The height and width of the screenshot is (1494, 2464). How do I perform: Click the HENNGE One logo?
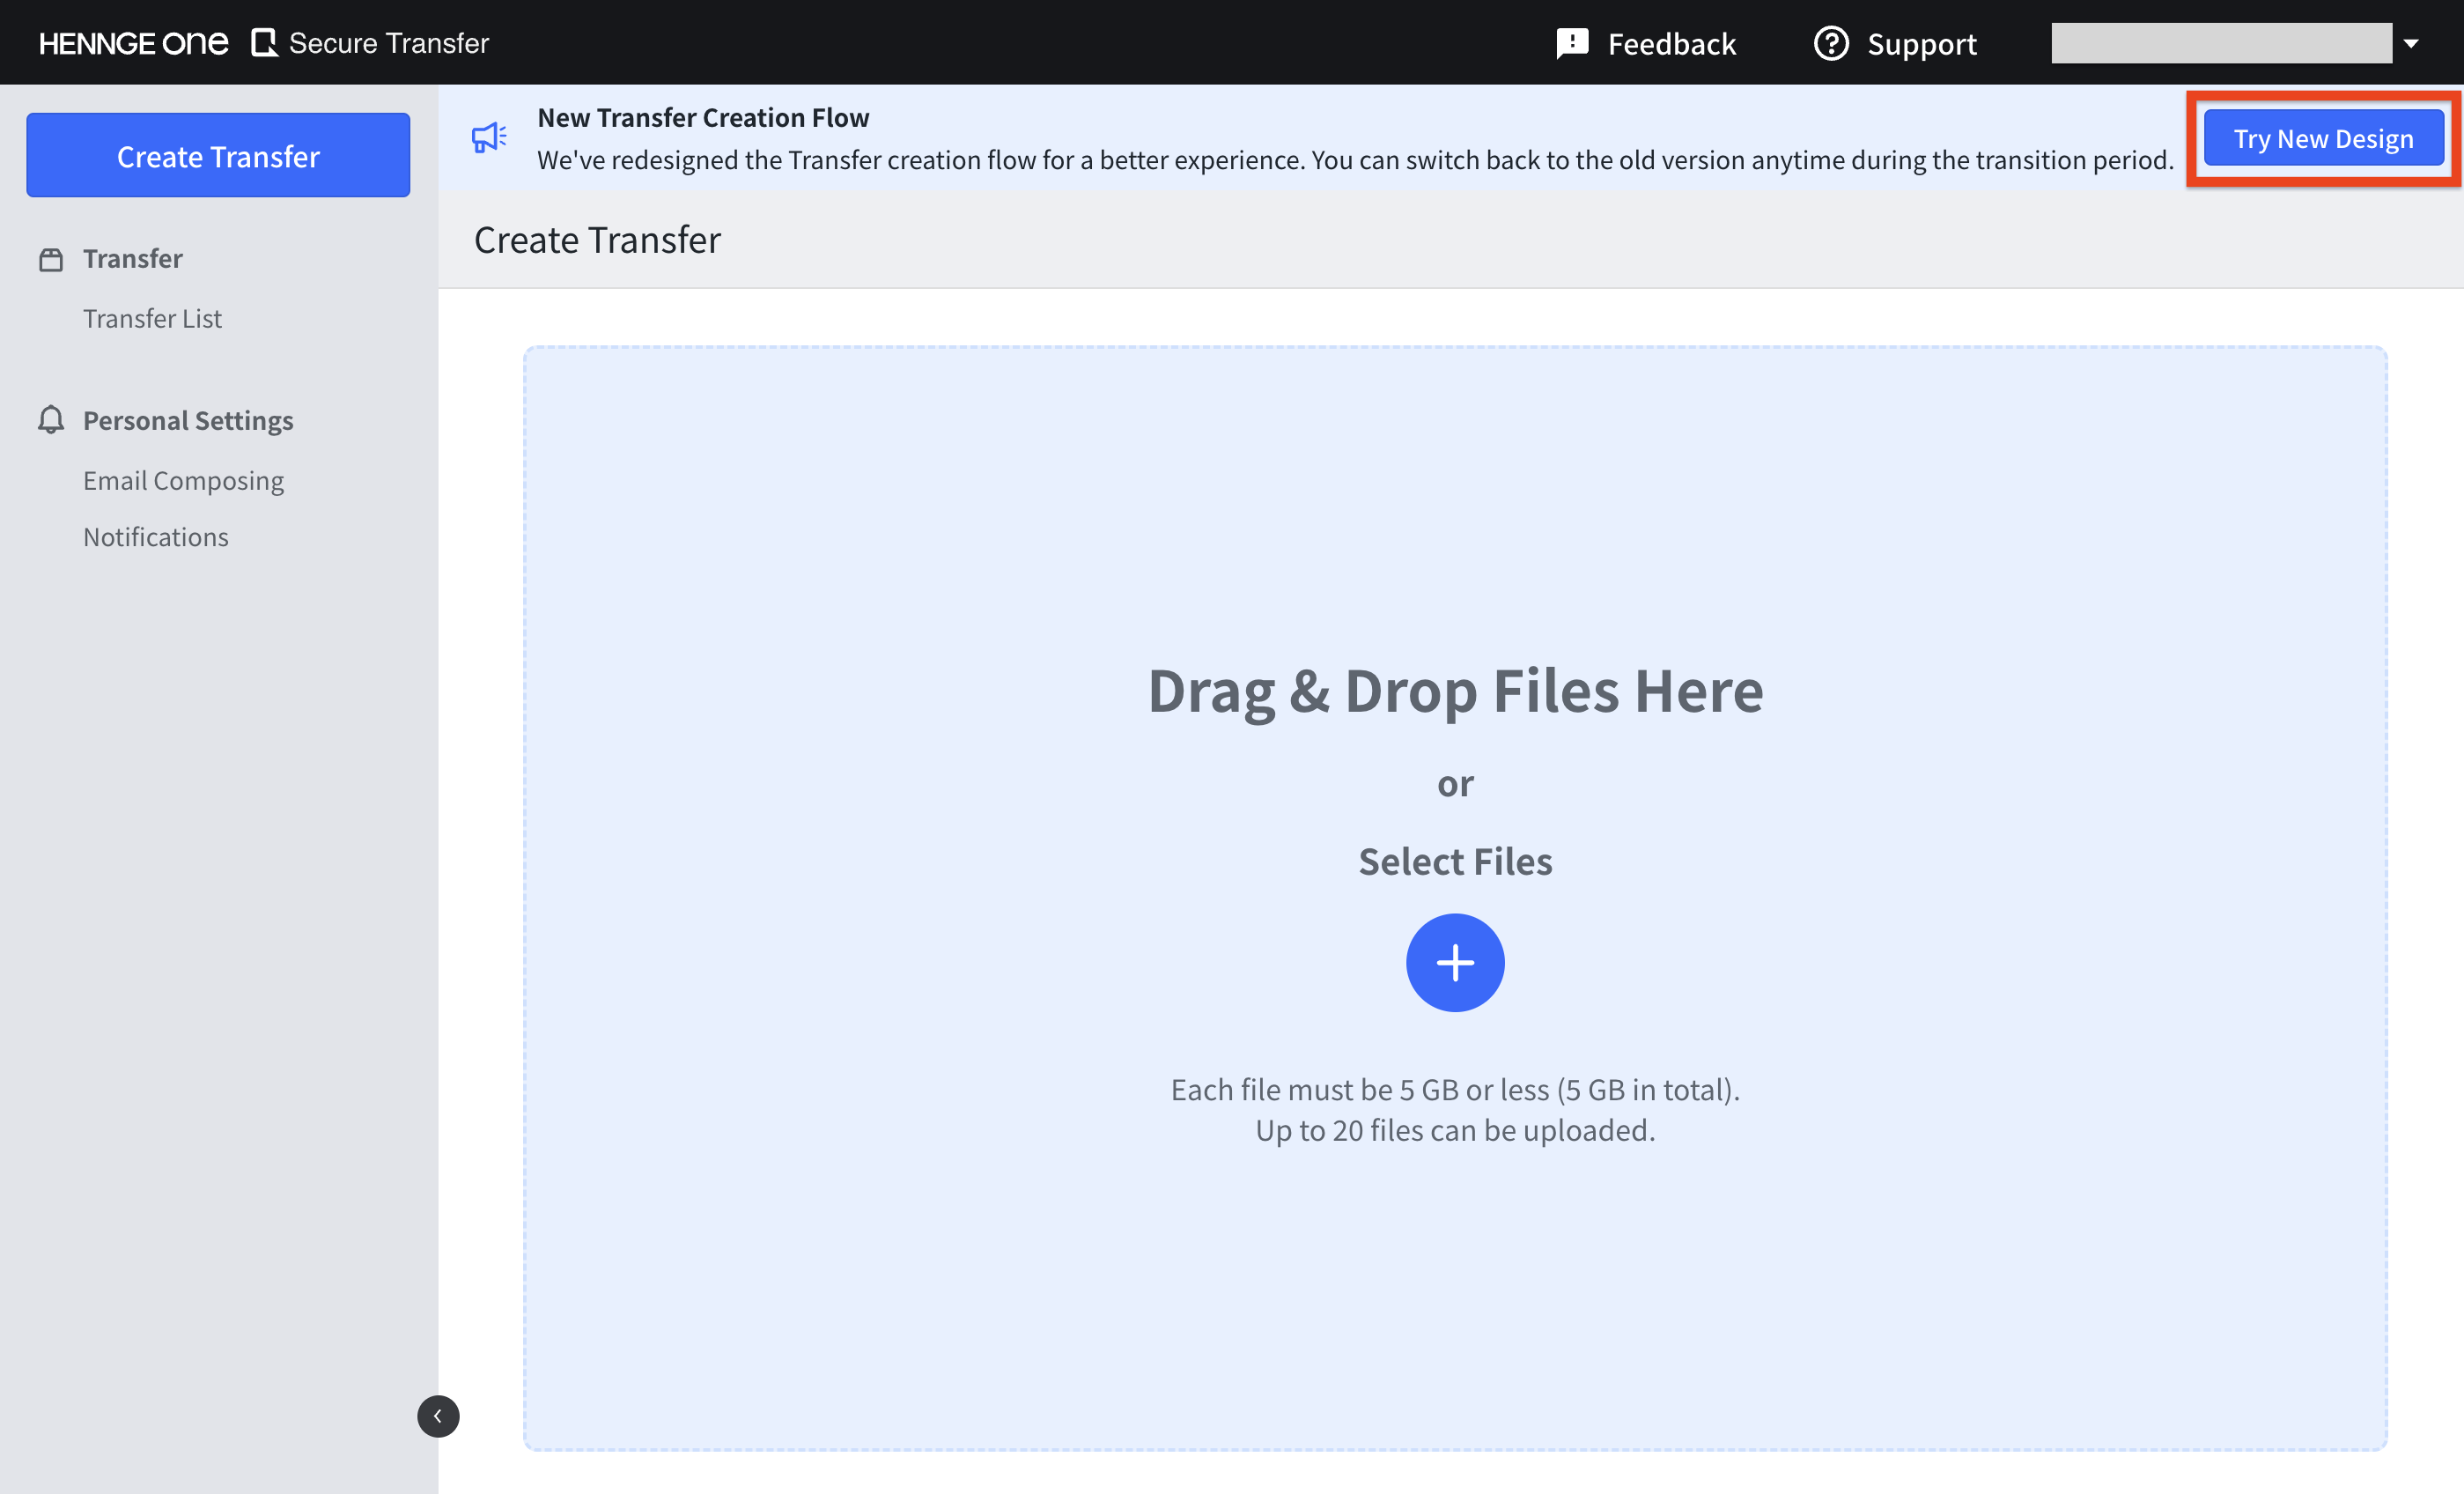pos(132,42)
